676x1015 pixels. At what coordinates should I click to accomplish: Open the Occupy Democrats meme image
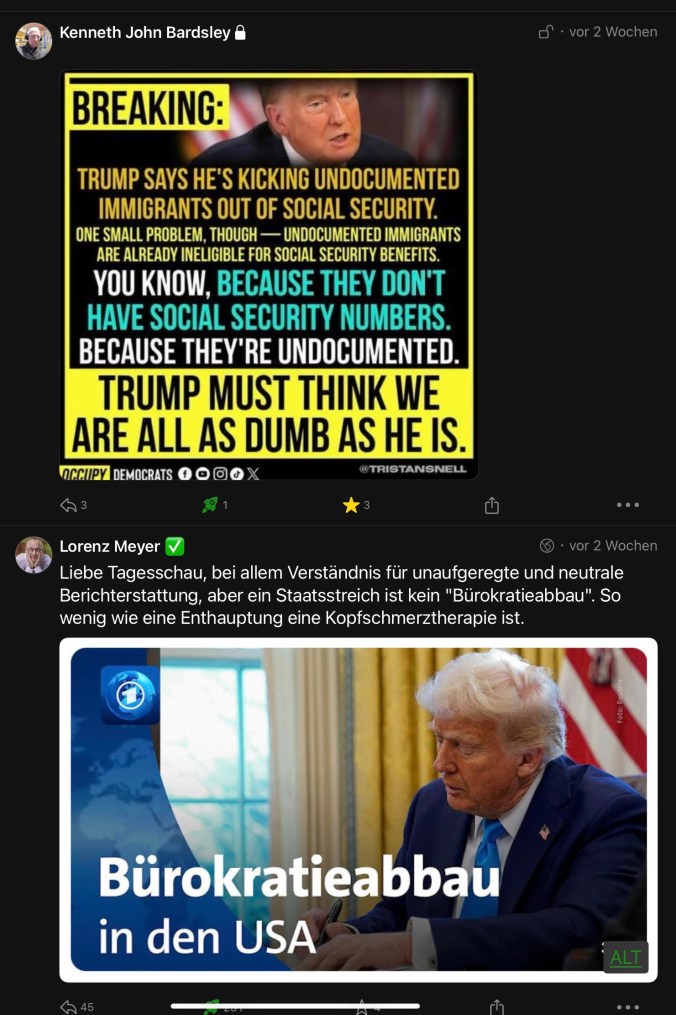tap(269, 275)
